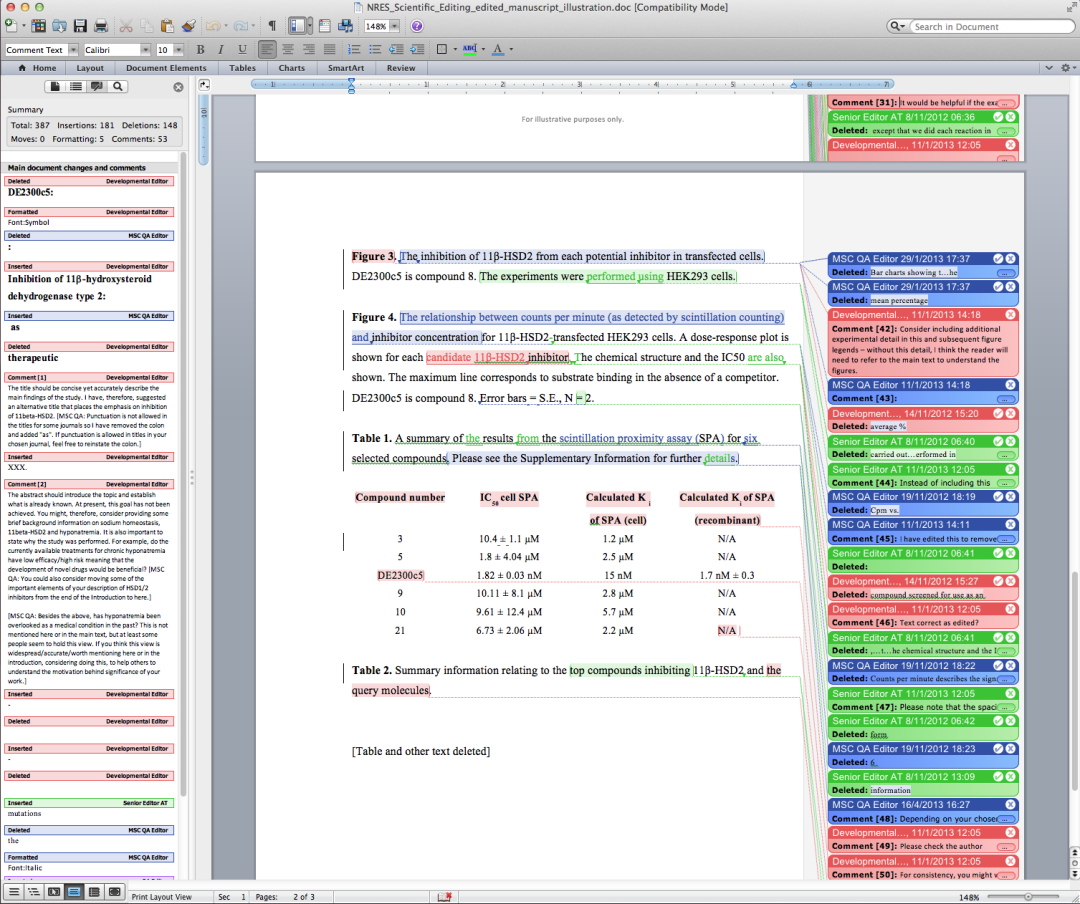Click the spelling check book icon in status bar
Screen dimensions: 1080x904
click(x=445, y=896)
